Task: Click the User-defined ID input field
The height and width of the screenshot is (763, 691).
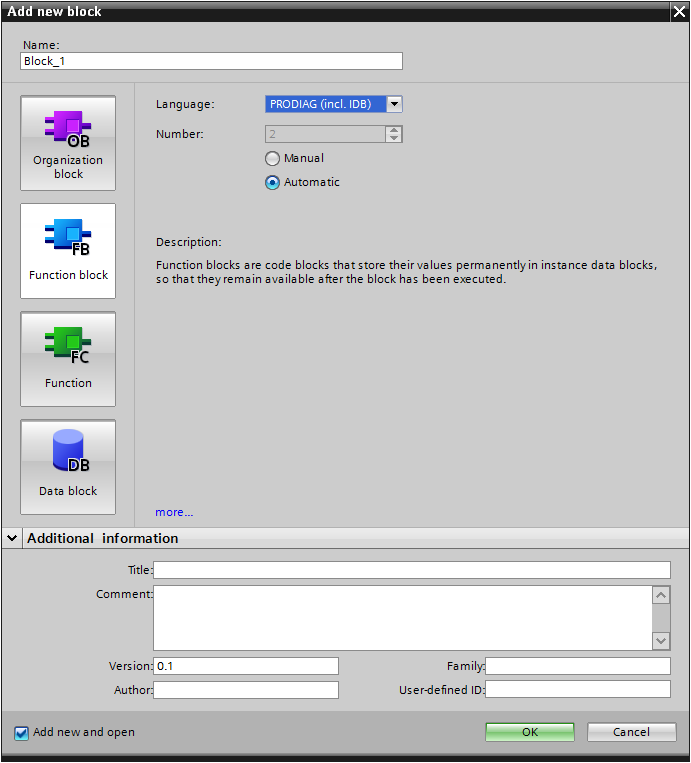Action: (578, 690)
